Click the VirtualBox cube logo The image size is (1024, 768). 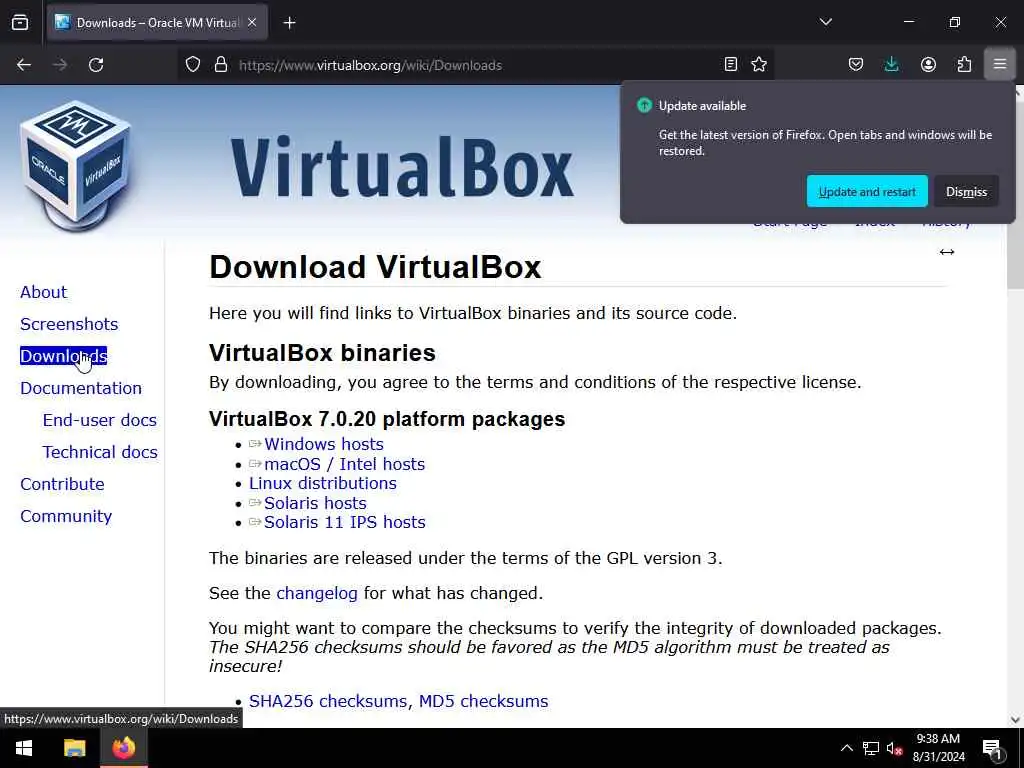(x=75, y=166)
